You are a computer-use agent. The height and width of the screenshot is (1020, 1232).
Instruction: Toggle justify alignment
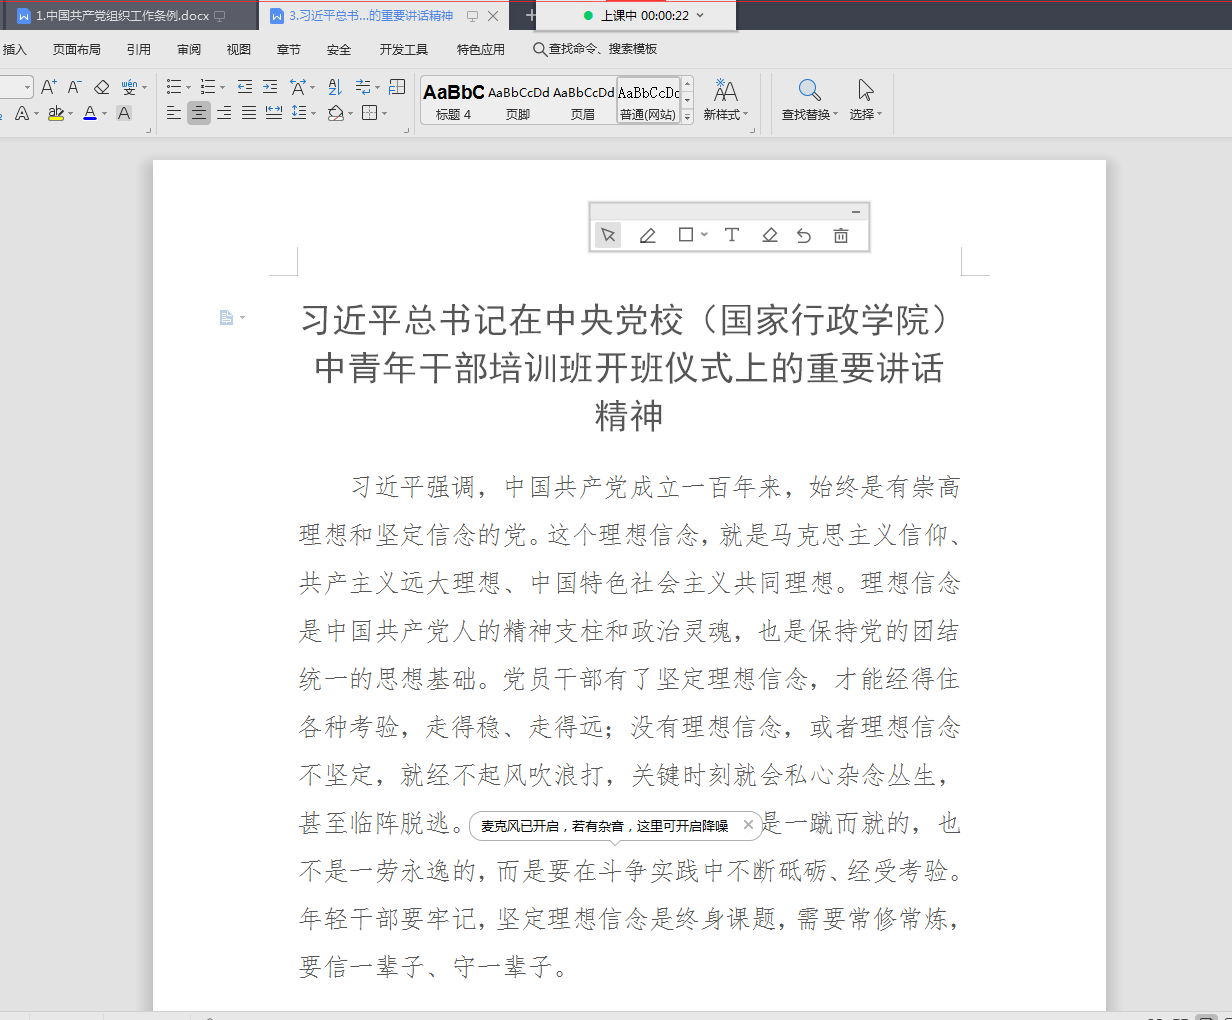pyautogui.click(x=249, y=113)
